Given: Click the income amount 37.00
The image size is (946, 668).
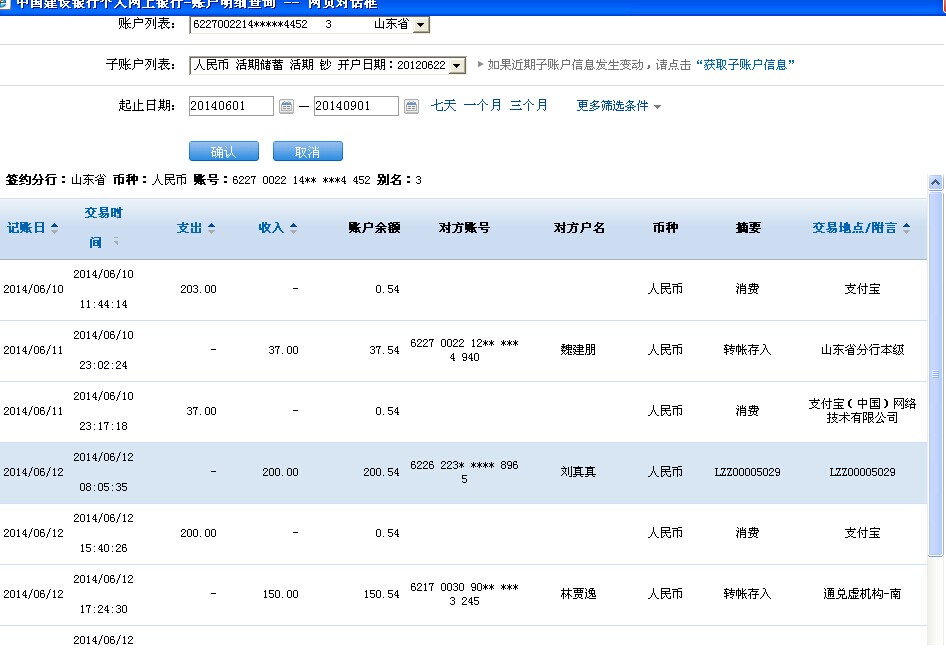Looking at the screenshot, I should coord(284,350).
